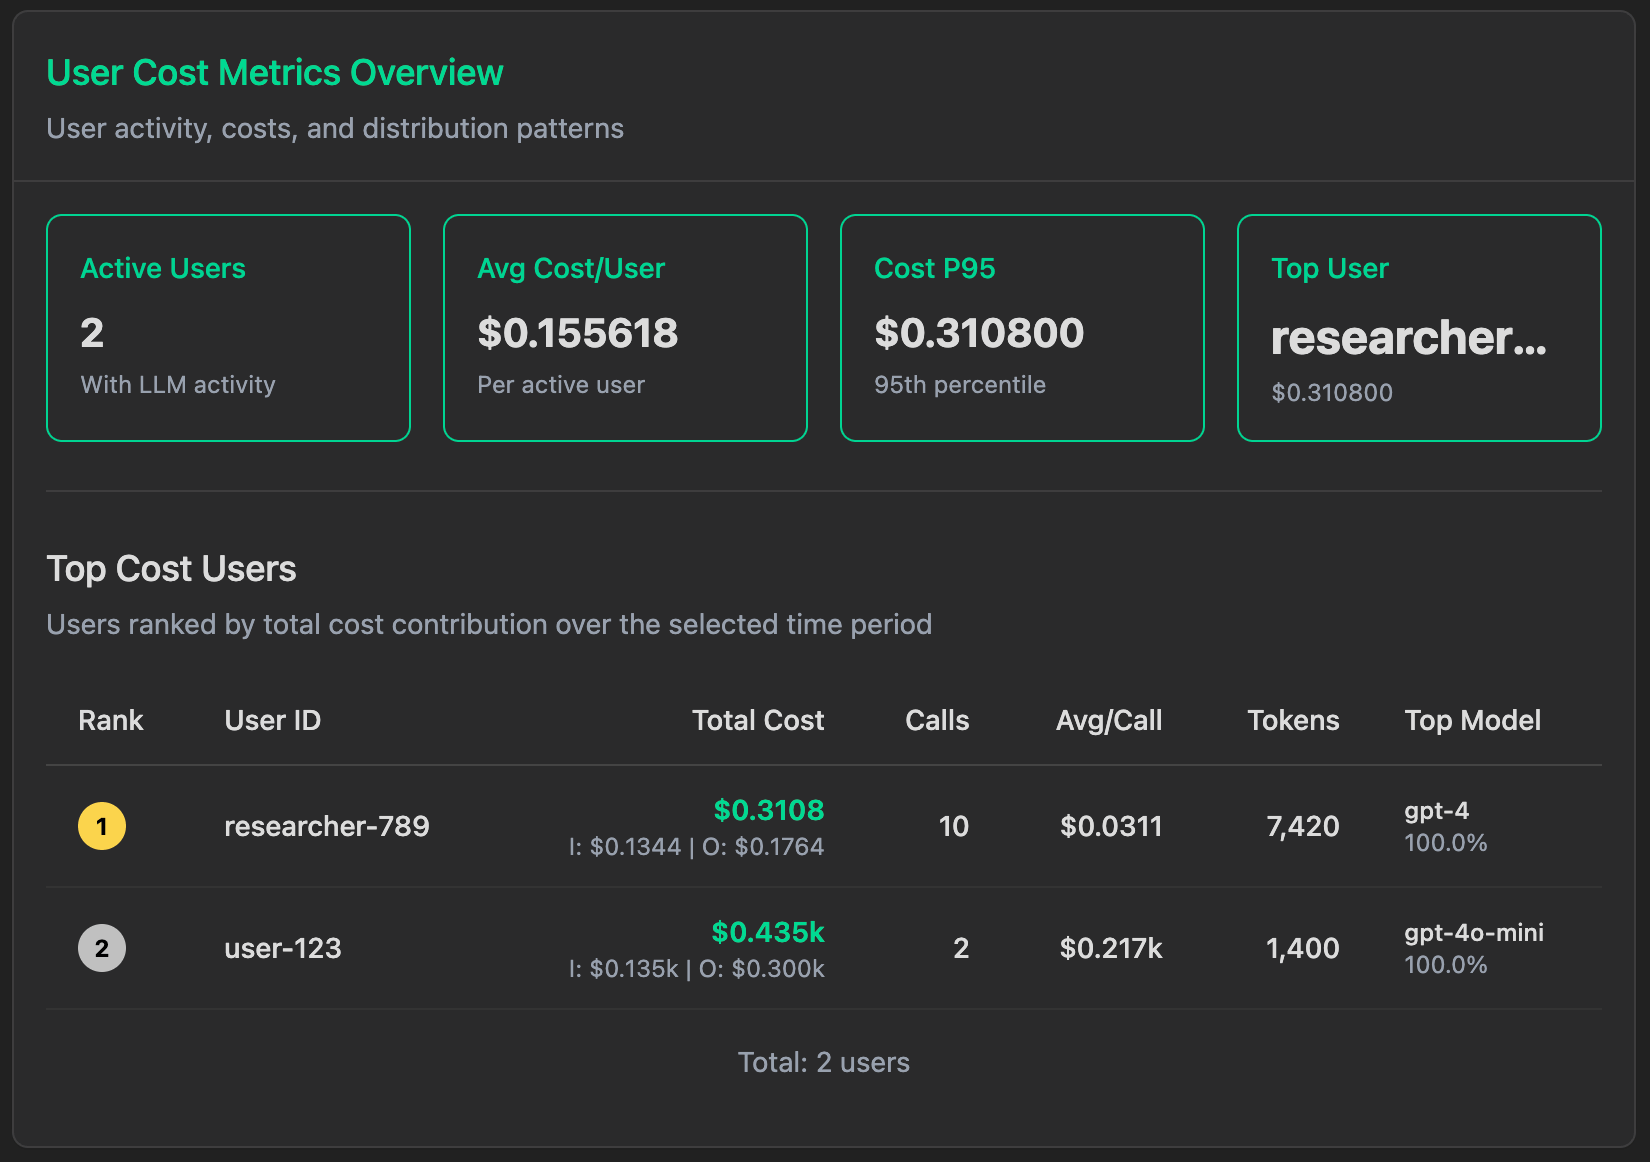
Task: Click the $0.435k total cost value
Action: tap(768, 932)
